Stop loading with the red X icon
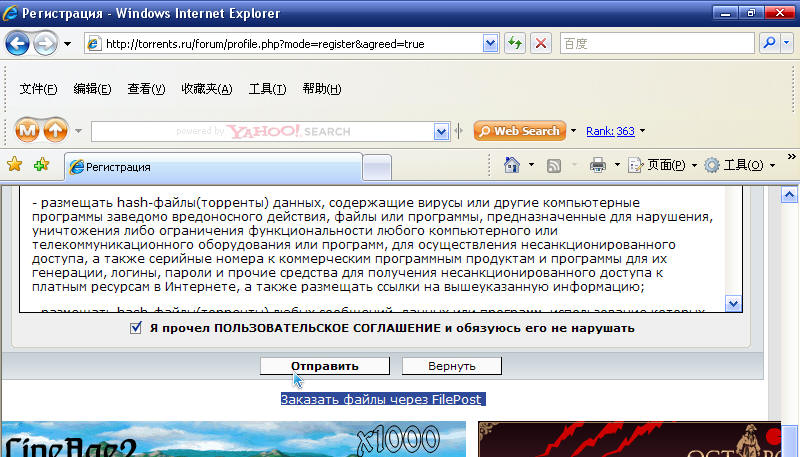 (541, 44)
